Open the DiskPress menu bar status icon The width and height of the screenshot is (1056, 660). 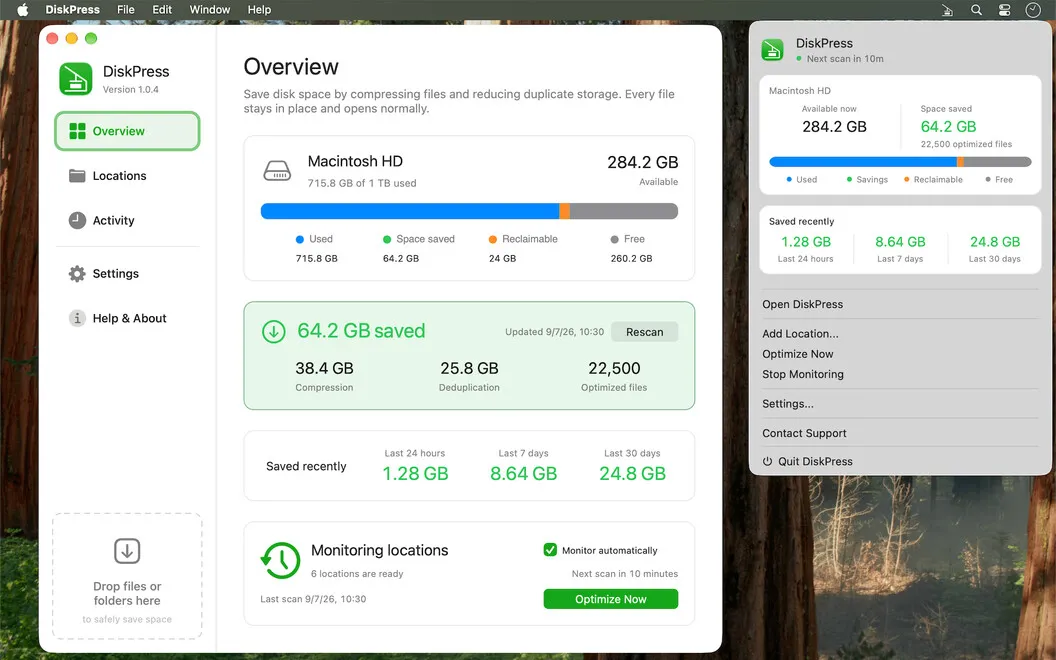(x=947, y=9)
